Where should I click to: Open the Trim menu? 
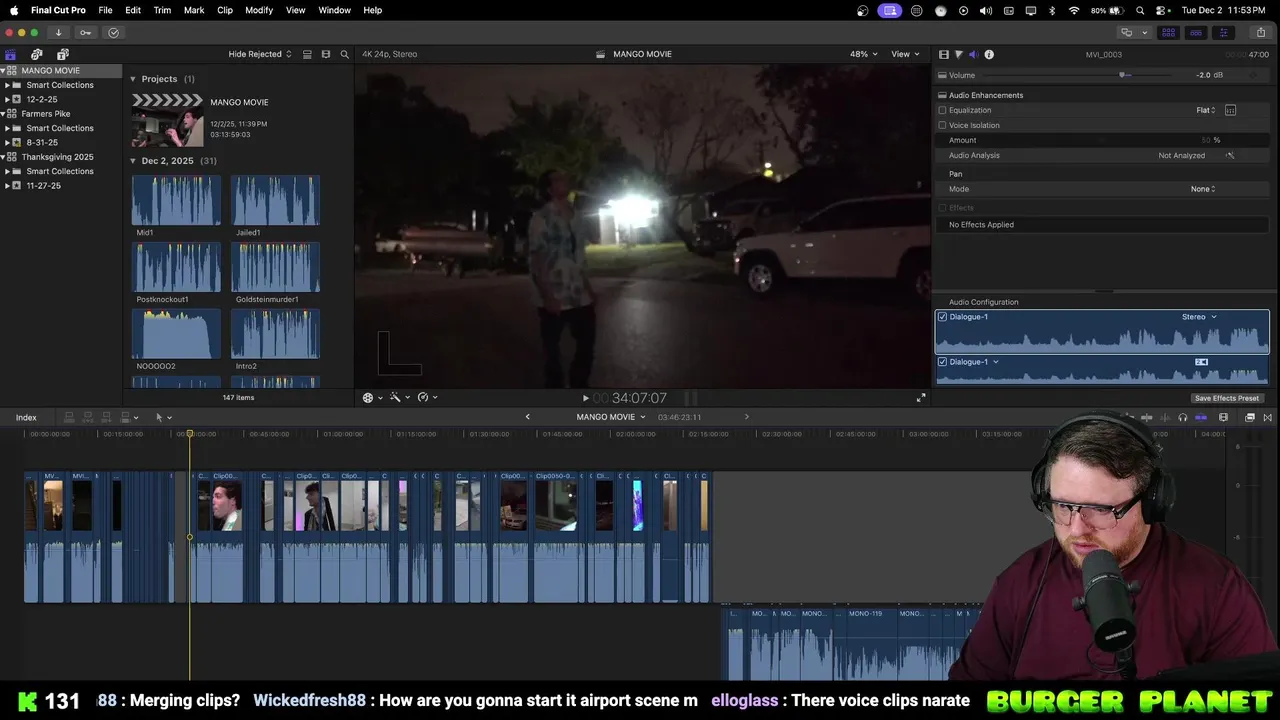tap(162, 10)
